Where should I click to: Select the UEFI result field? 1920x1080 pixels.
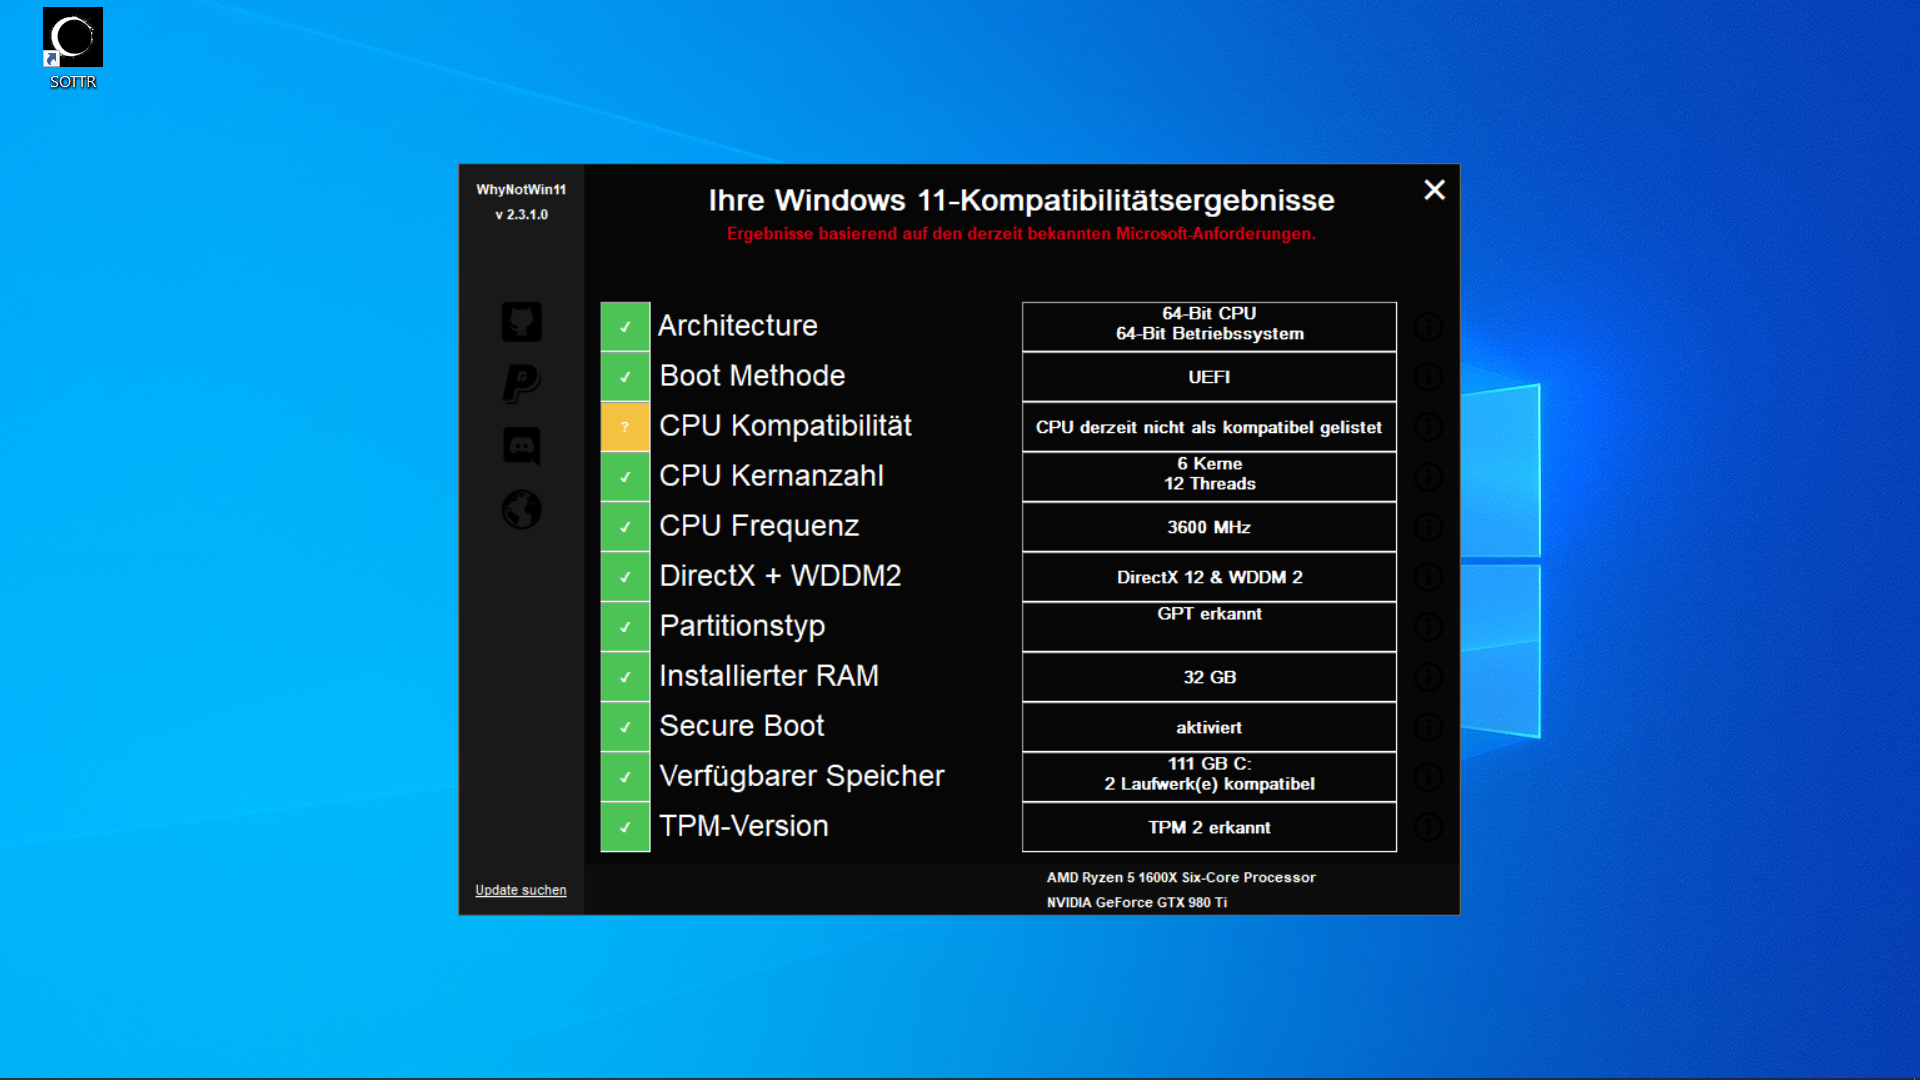point(1208,377)
